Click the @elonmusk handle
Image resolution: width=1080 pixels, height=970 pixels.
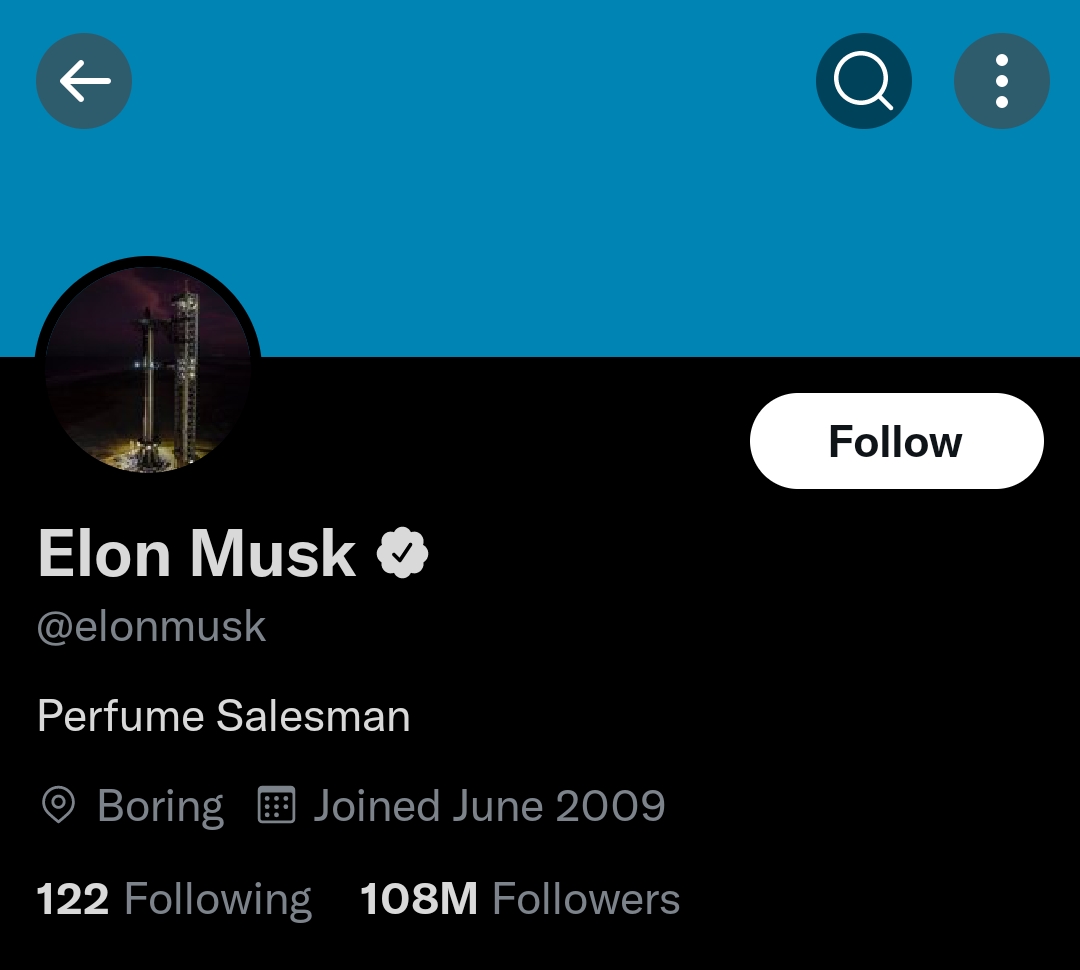(x=151, y=624)
